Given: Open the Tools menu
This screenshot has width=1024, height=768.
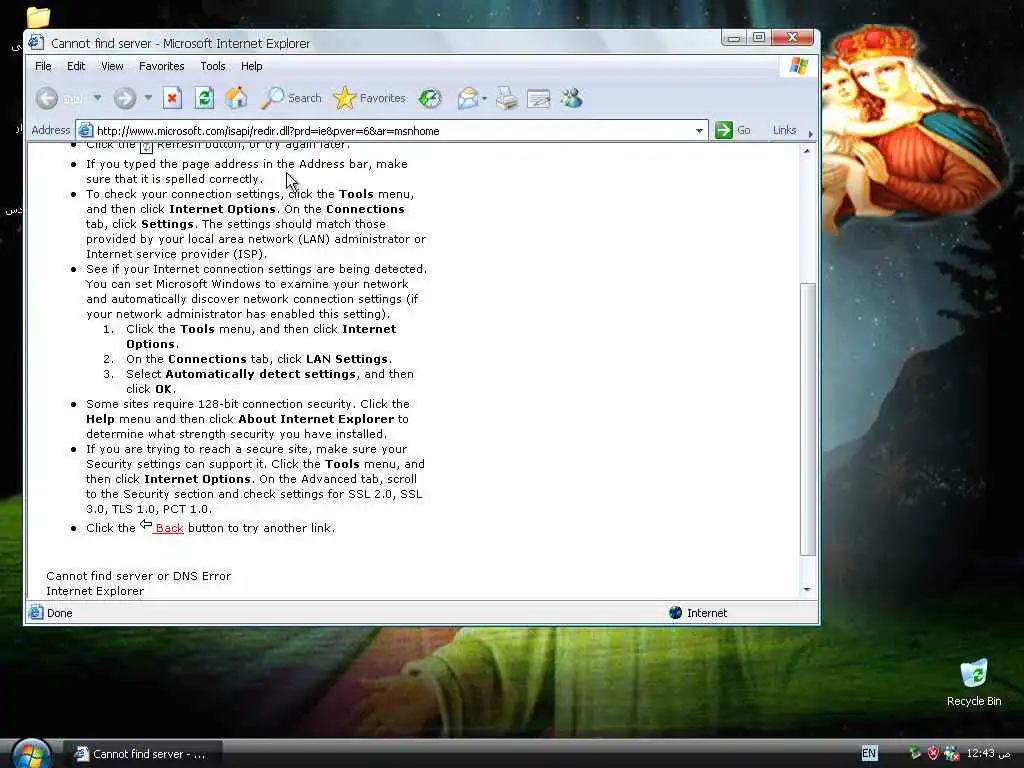Looking at the screenshot, I should coord(213,66).
